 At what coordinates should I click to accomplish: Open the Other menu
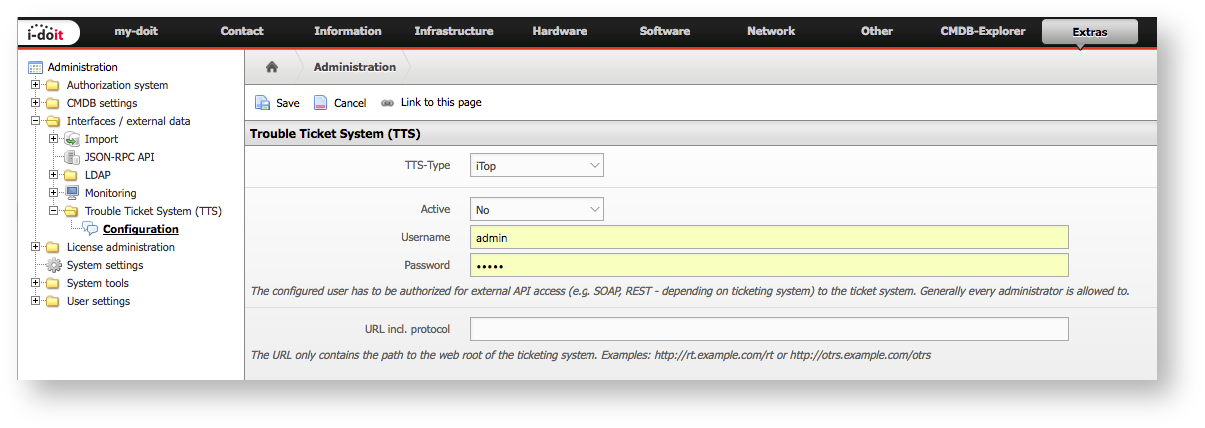pyautogui.click(x=877, y=31)
